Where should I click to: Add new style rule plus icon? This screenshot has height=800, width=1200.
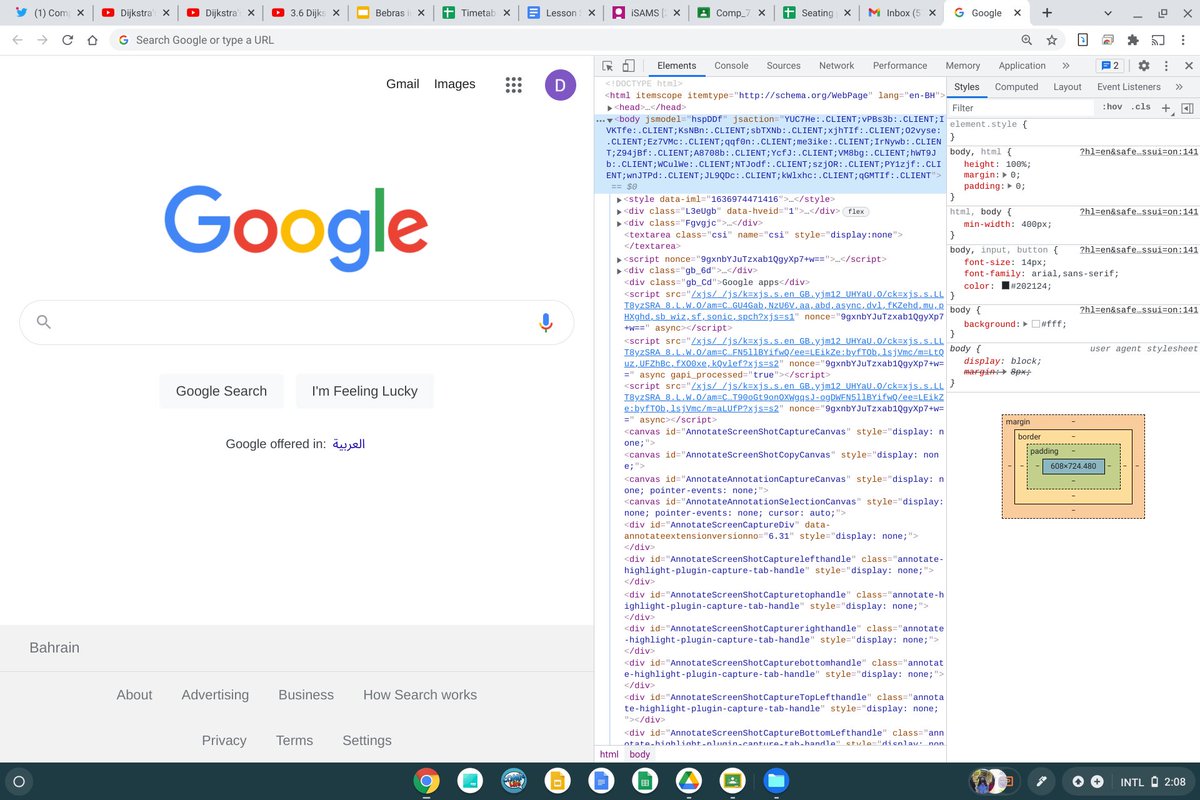click(x=1166, y=108)
